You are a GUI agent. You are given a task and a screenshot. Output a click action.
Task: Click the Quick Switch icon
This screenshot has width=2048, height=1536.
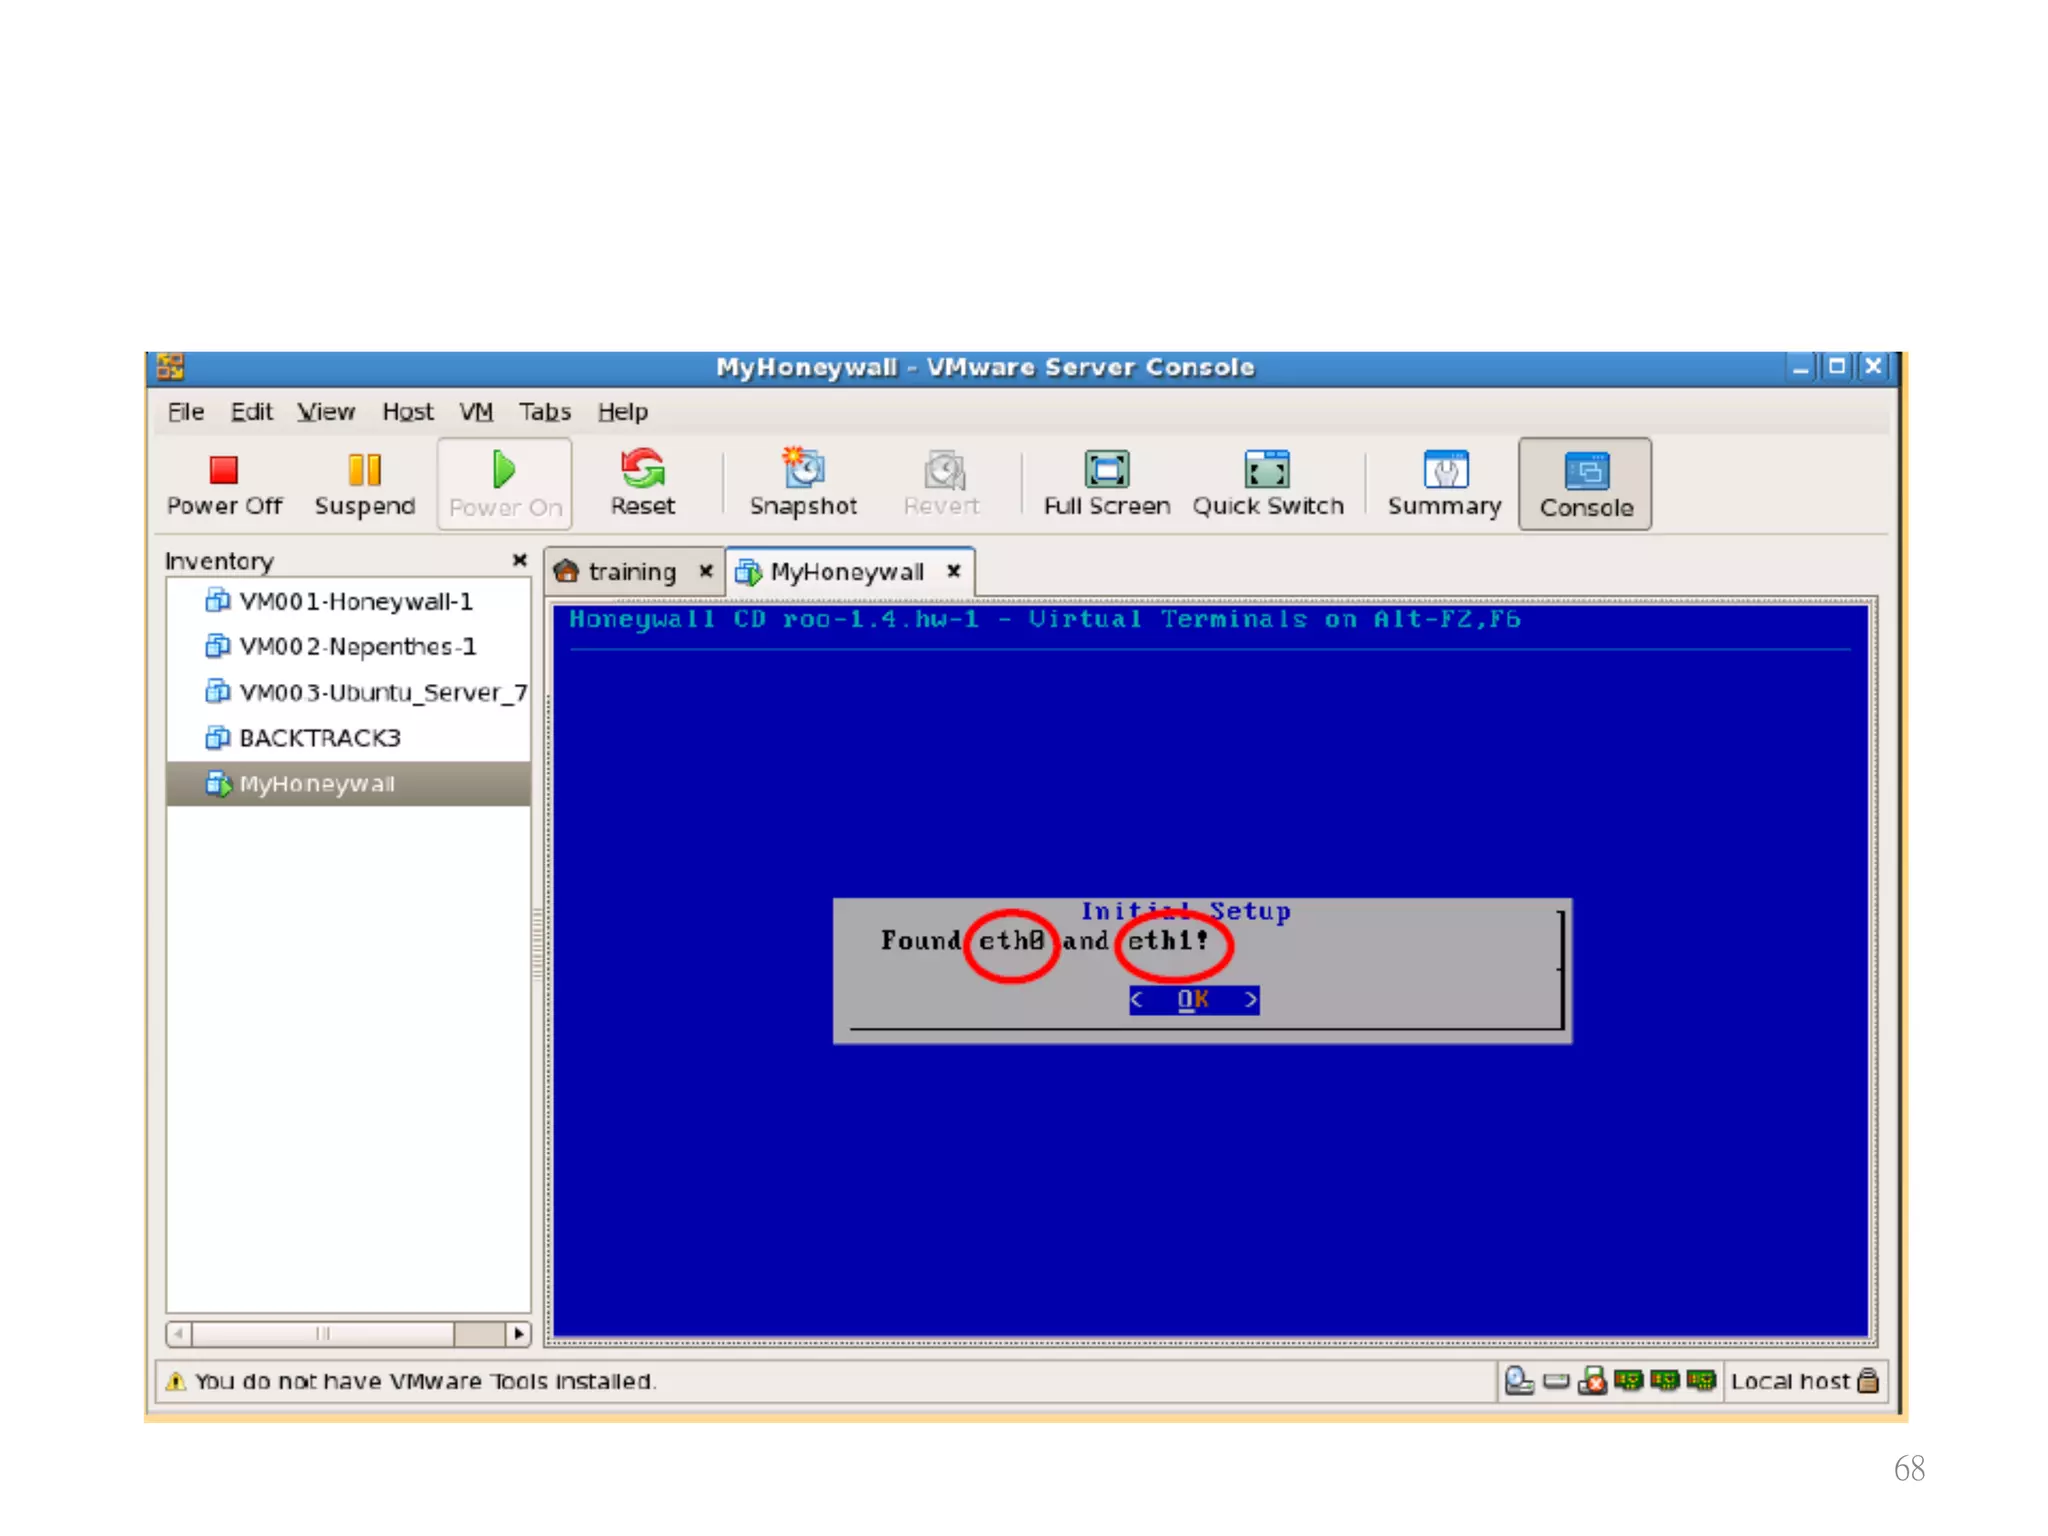[x=1266, y=470]
